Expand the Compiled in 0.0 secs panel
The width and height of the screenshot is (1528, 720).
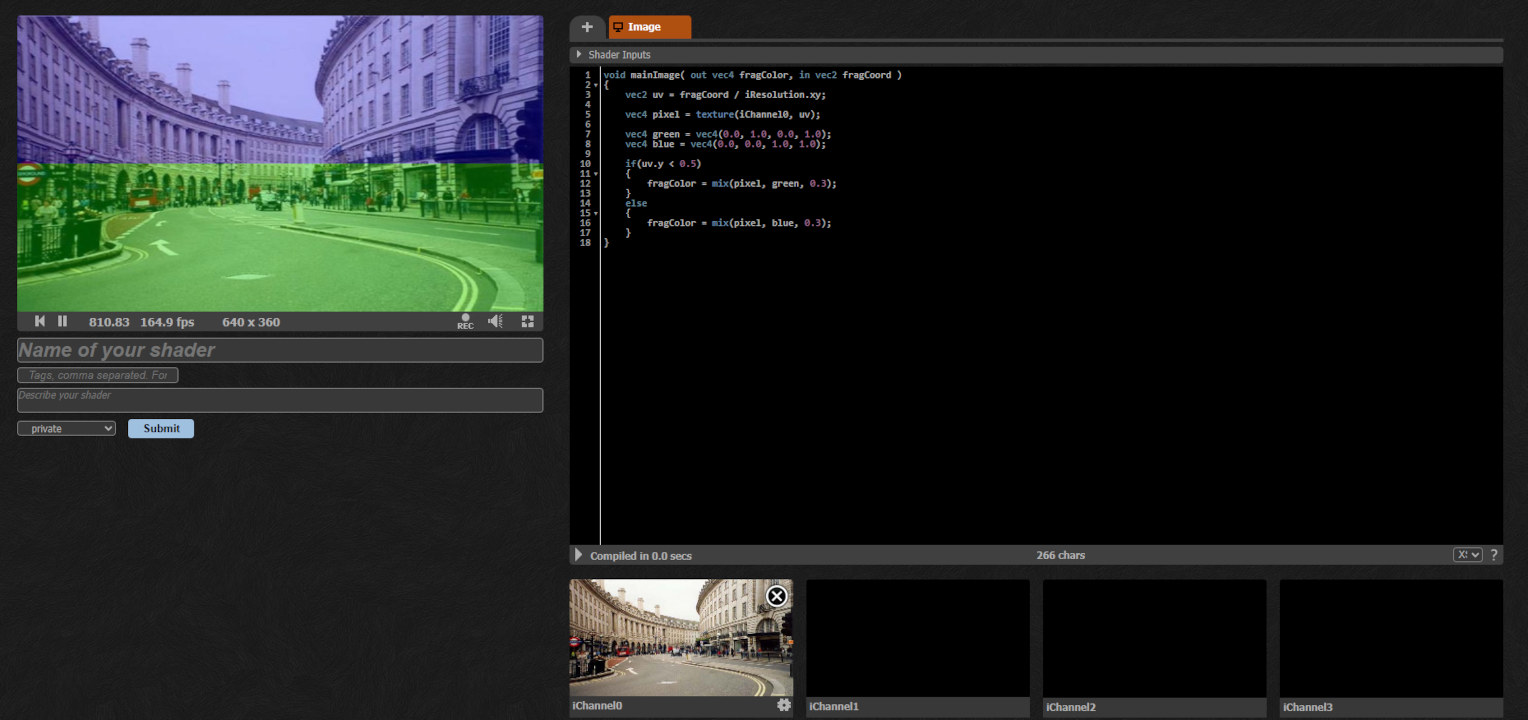point(577,554)
